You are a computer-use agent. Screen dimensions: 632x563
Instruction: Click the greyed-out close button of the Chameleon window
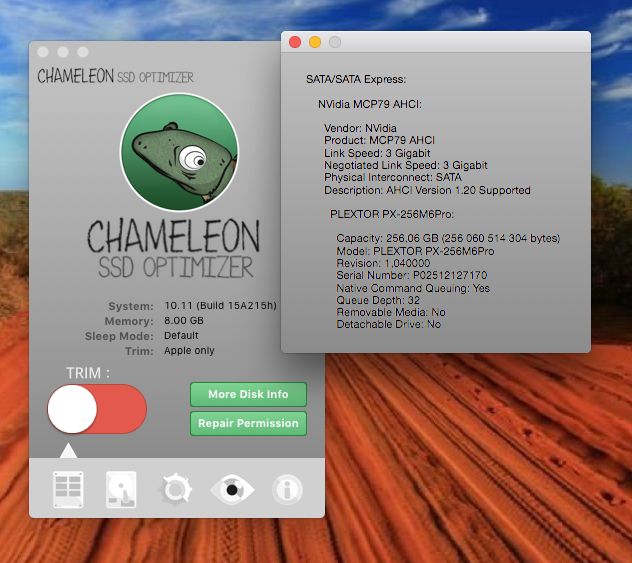tap(43, 52)
